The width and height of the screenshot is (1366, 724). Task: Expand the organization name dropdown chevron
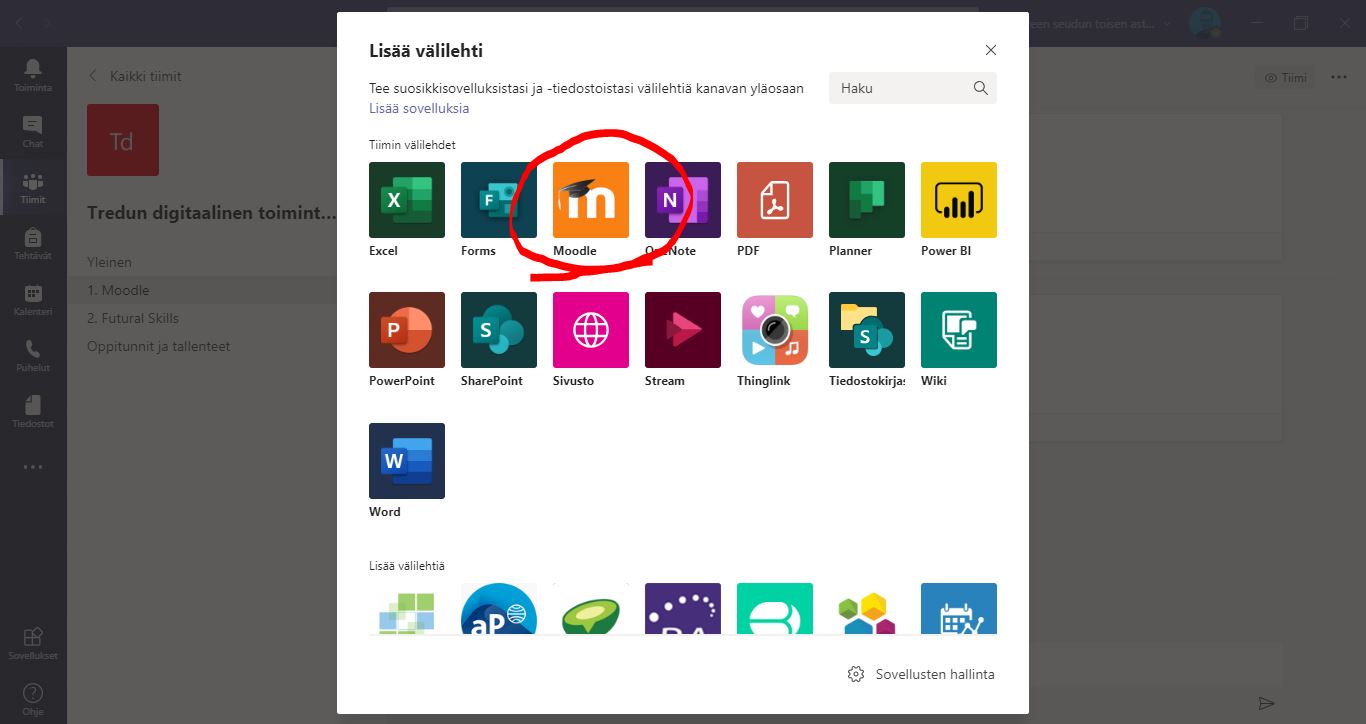(1166, 23)
